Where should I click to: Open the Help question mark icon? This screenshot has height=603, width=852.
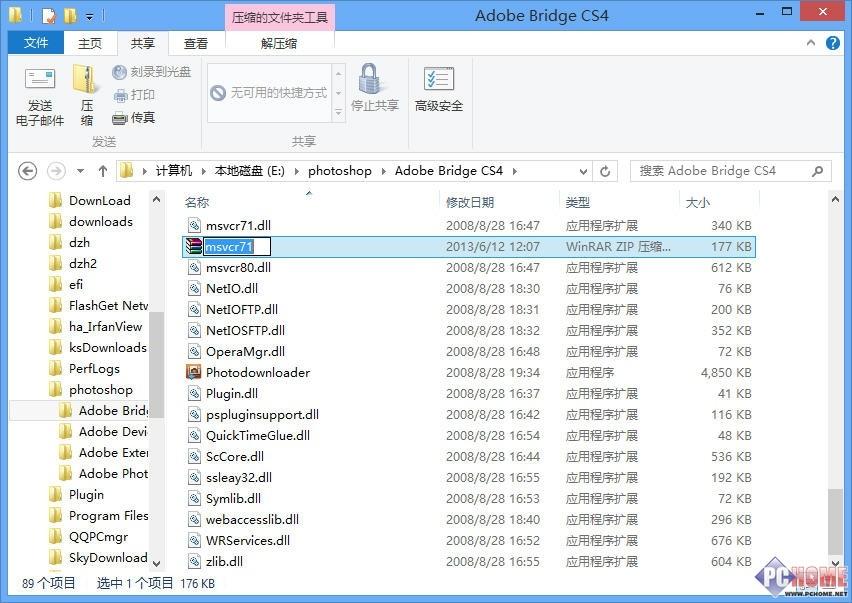click(x=832, y=43)
